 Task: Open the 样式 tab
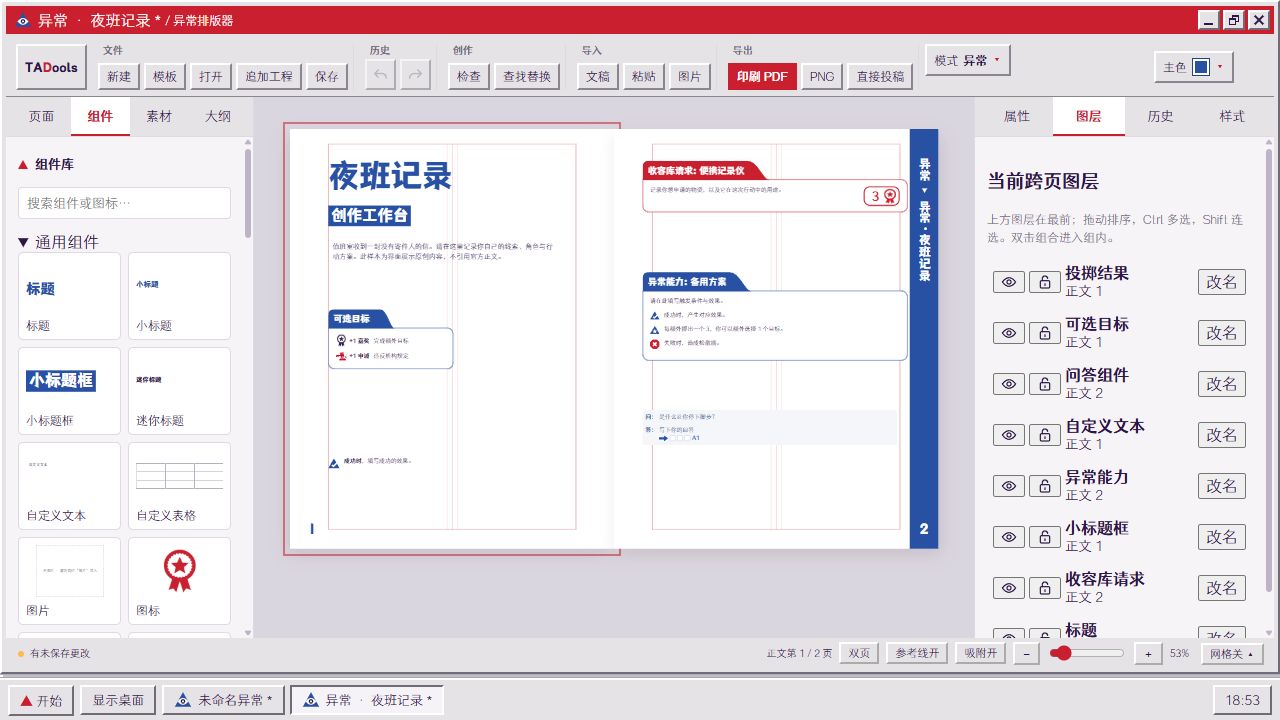click(x=1232, y=116)
